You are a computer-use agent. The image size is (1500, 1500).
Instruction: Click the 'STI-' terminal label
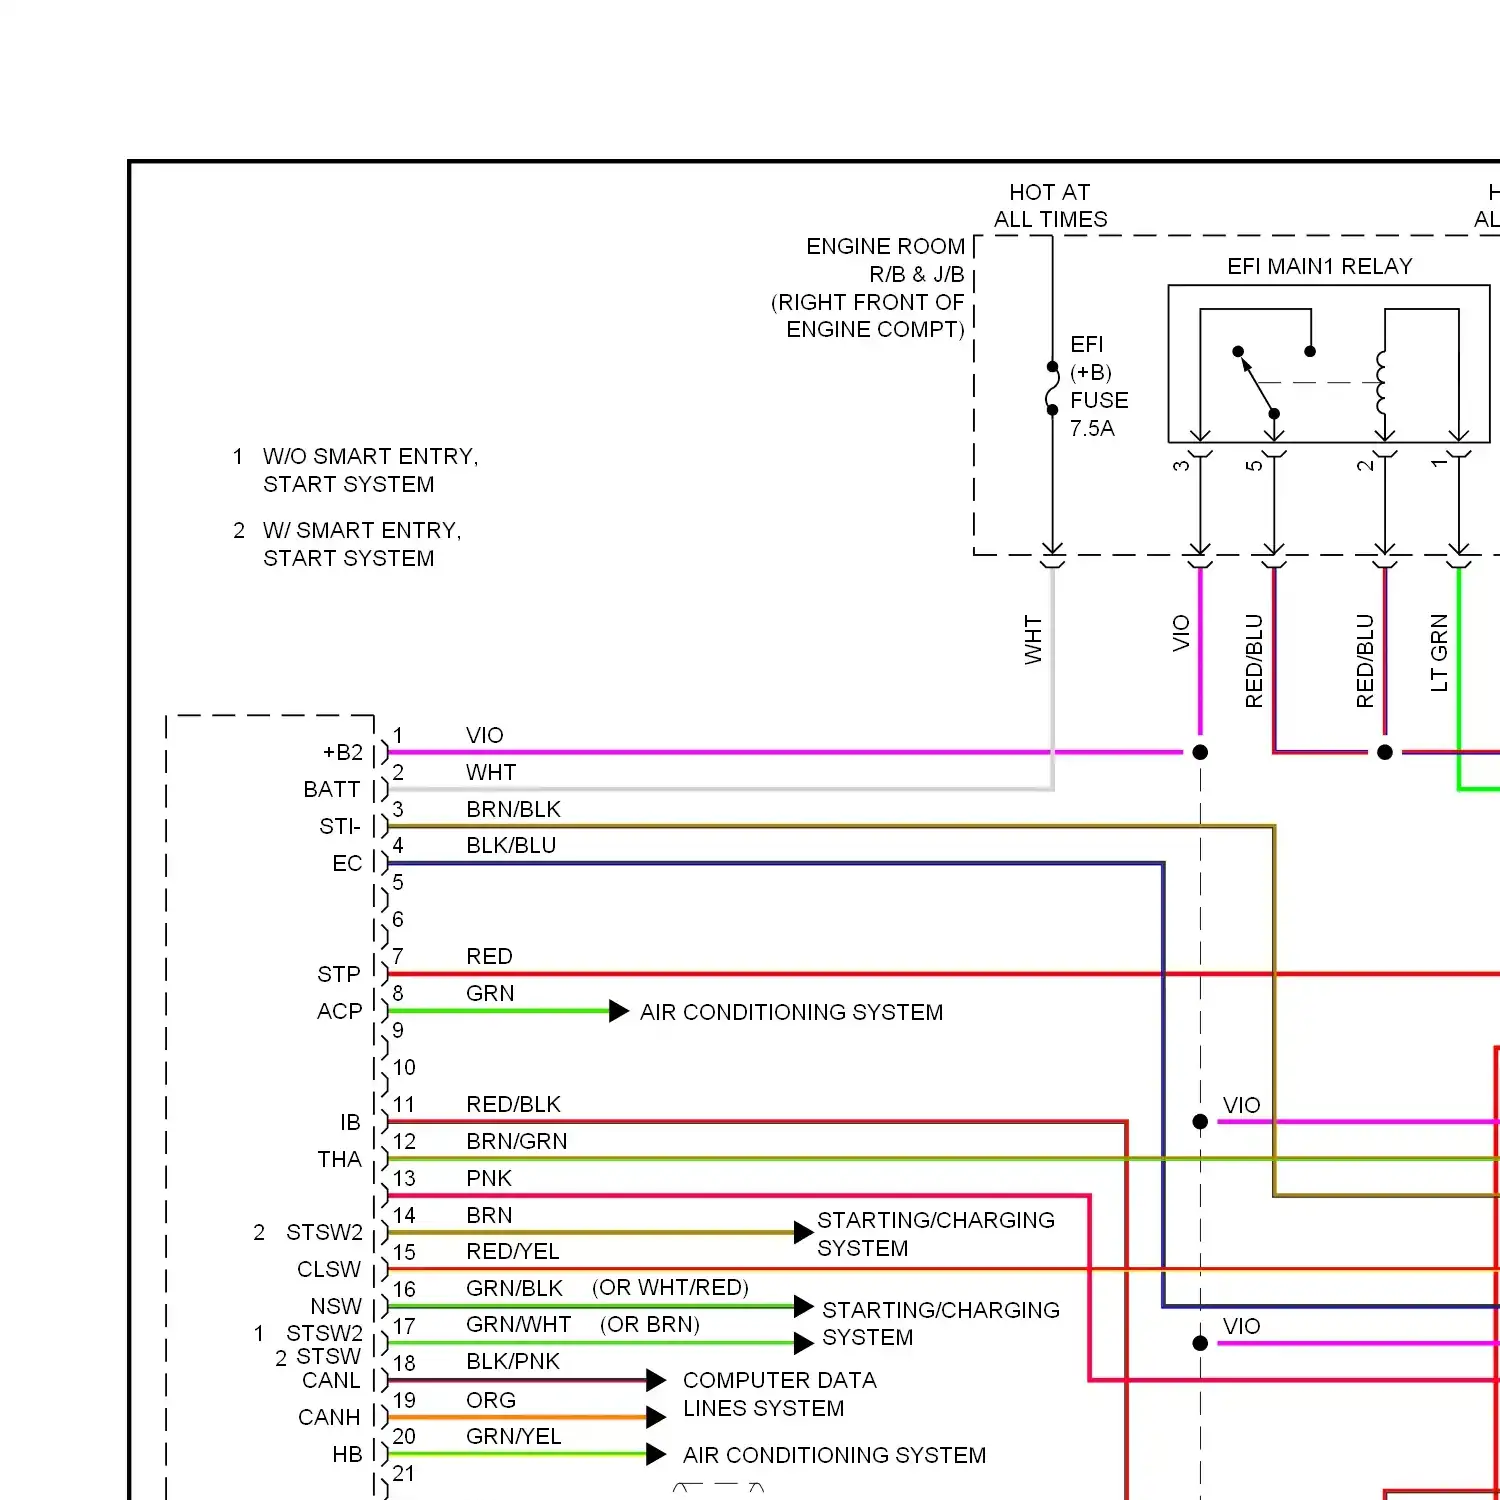(339, 826)
